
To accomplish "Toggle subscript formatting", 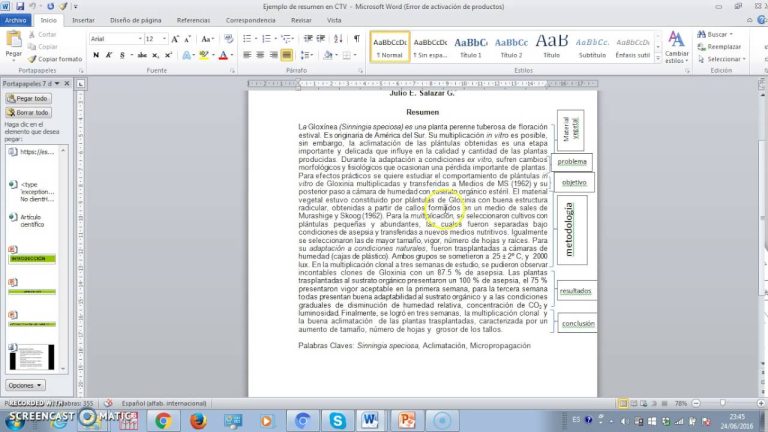I will (155, 55).
